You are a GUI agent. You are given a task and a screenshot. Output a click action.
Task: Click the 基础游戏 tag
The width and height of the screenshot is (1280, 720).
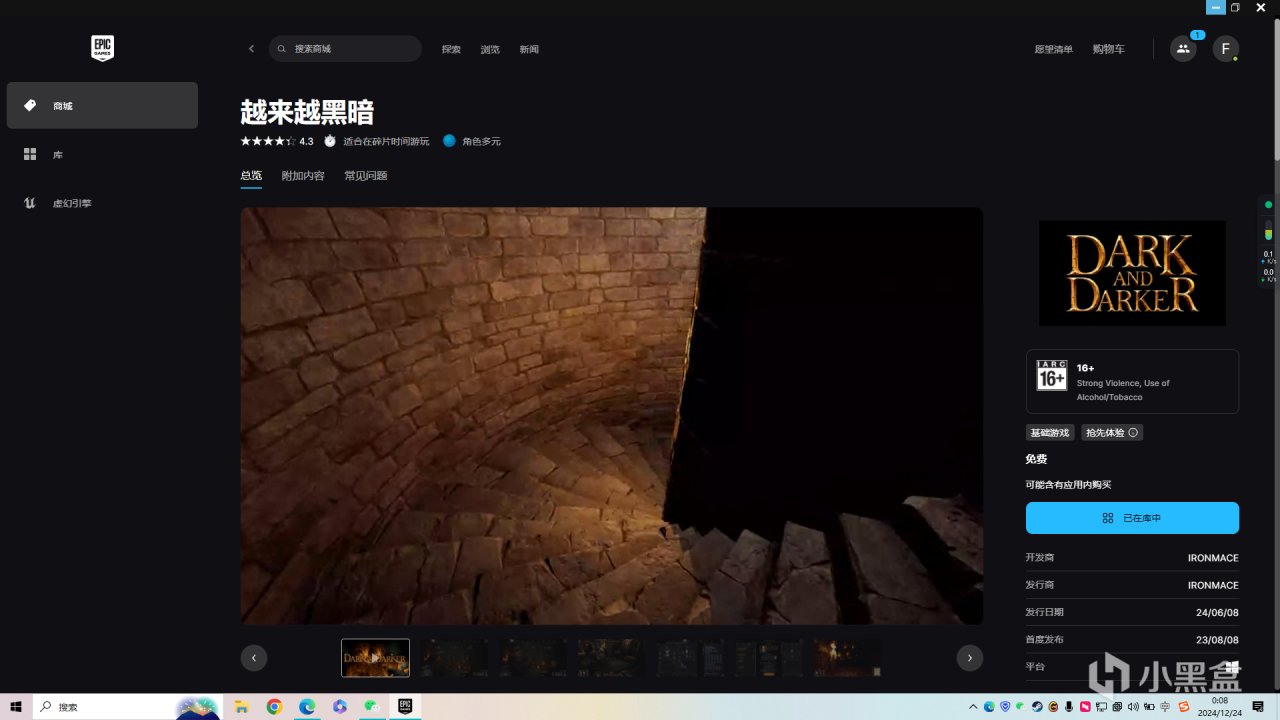[x=1050, y=433]
